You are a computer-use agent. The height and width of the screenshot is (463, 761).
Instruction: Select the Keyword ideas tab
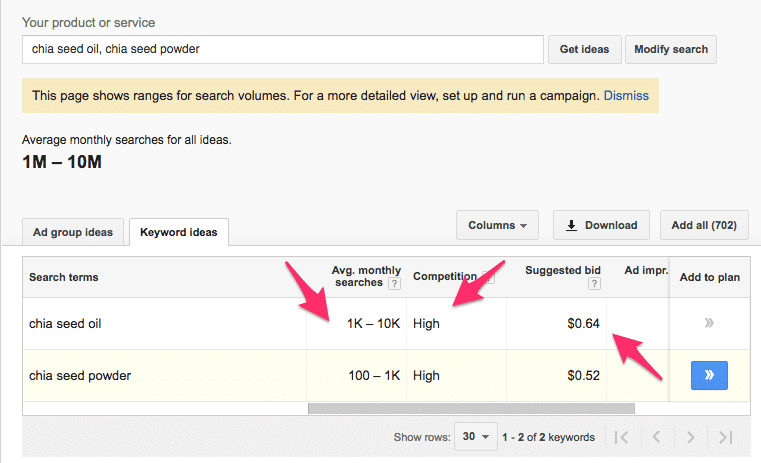[180, 232]
